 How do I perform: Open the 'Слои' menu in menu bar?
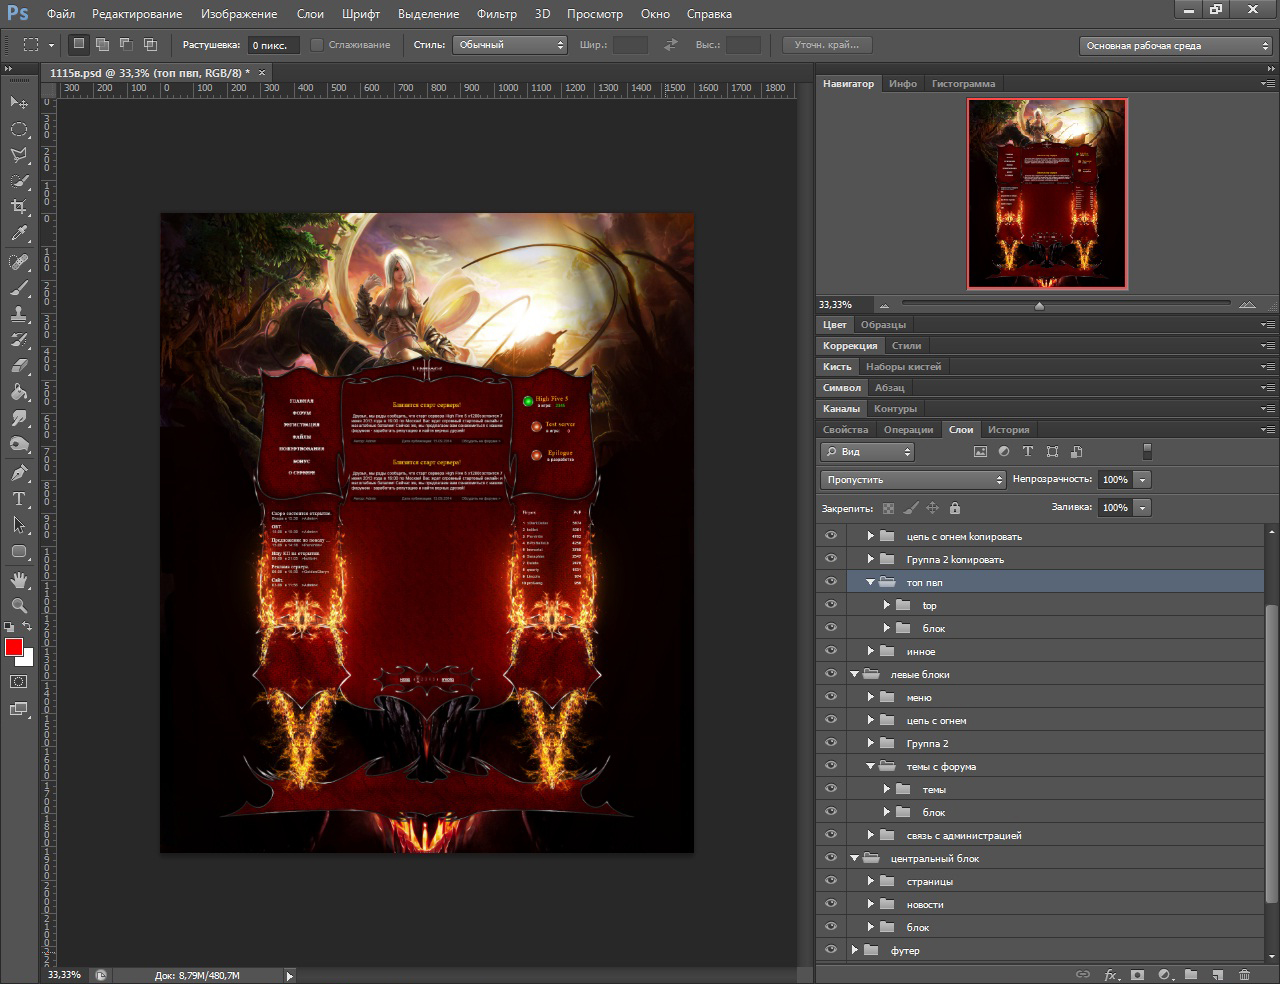pyautogui.click(x=310, y=14)
